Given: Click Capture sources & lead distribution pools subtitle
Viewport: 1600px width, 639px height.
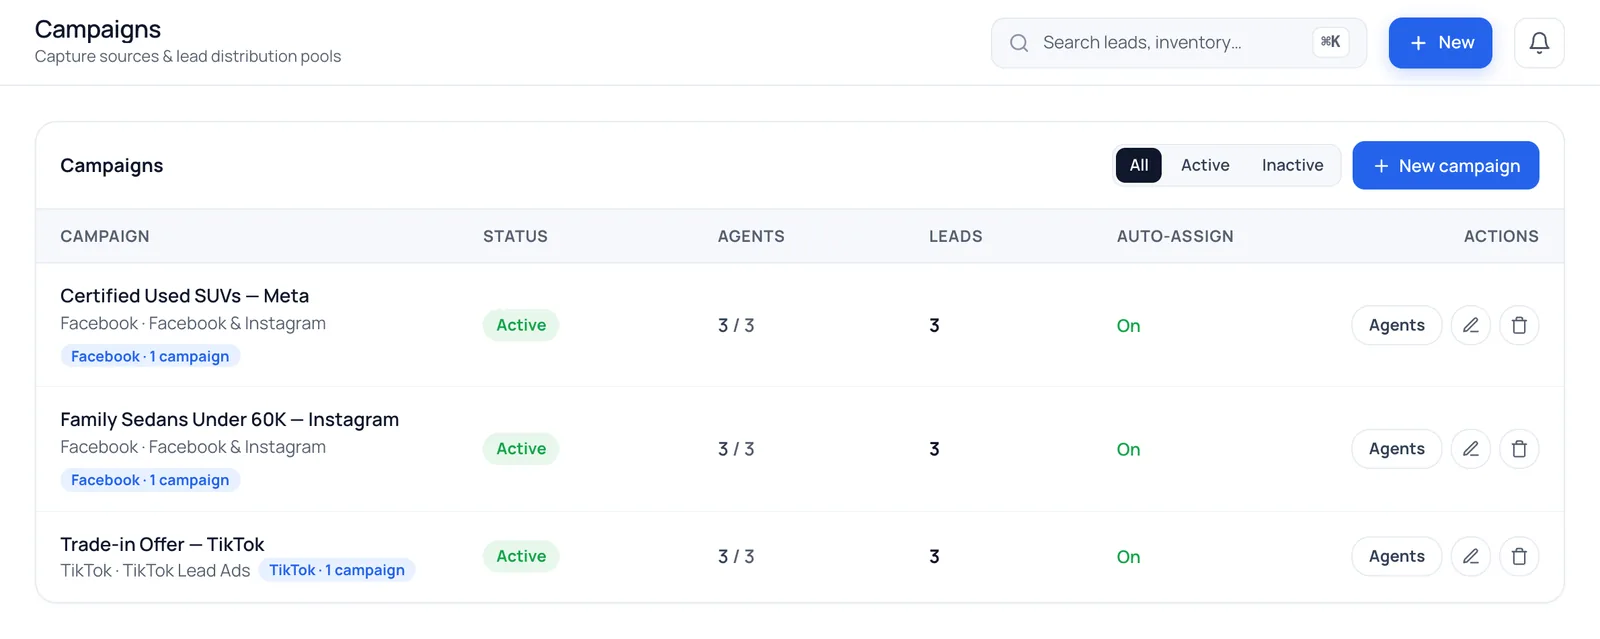Looking at the screenshot, I should coord(188,56).
